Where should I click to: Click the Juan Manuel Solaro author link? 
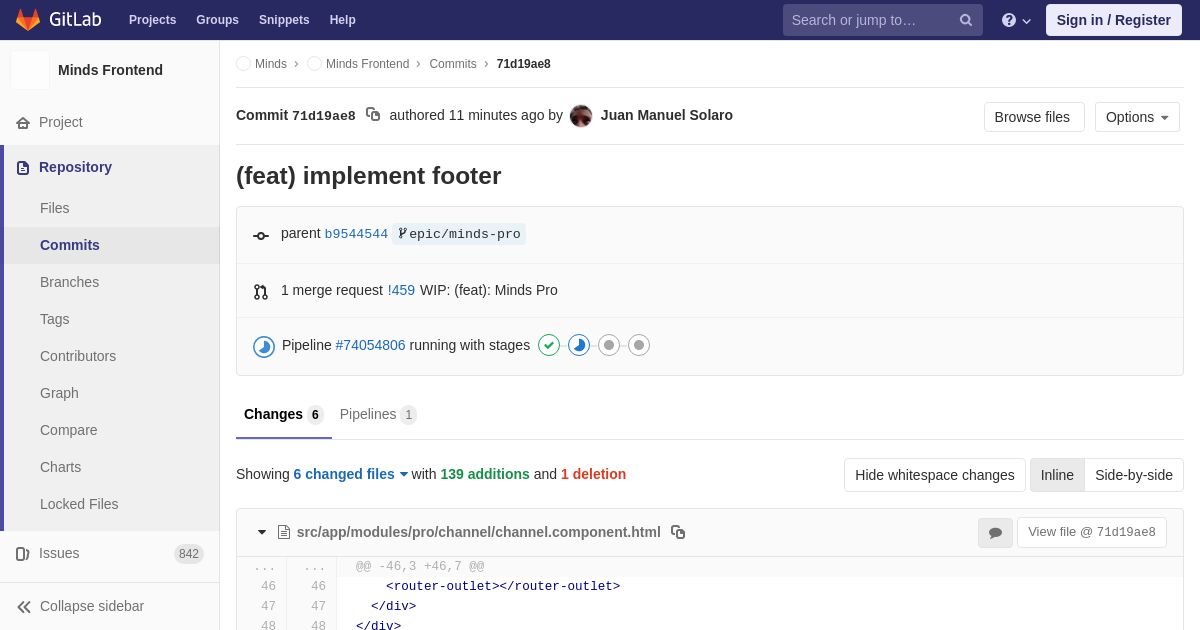[x=667, y=115]
